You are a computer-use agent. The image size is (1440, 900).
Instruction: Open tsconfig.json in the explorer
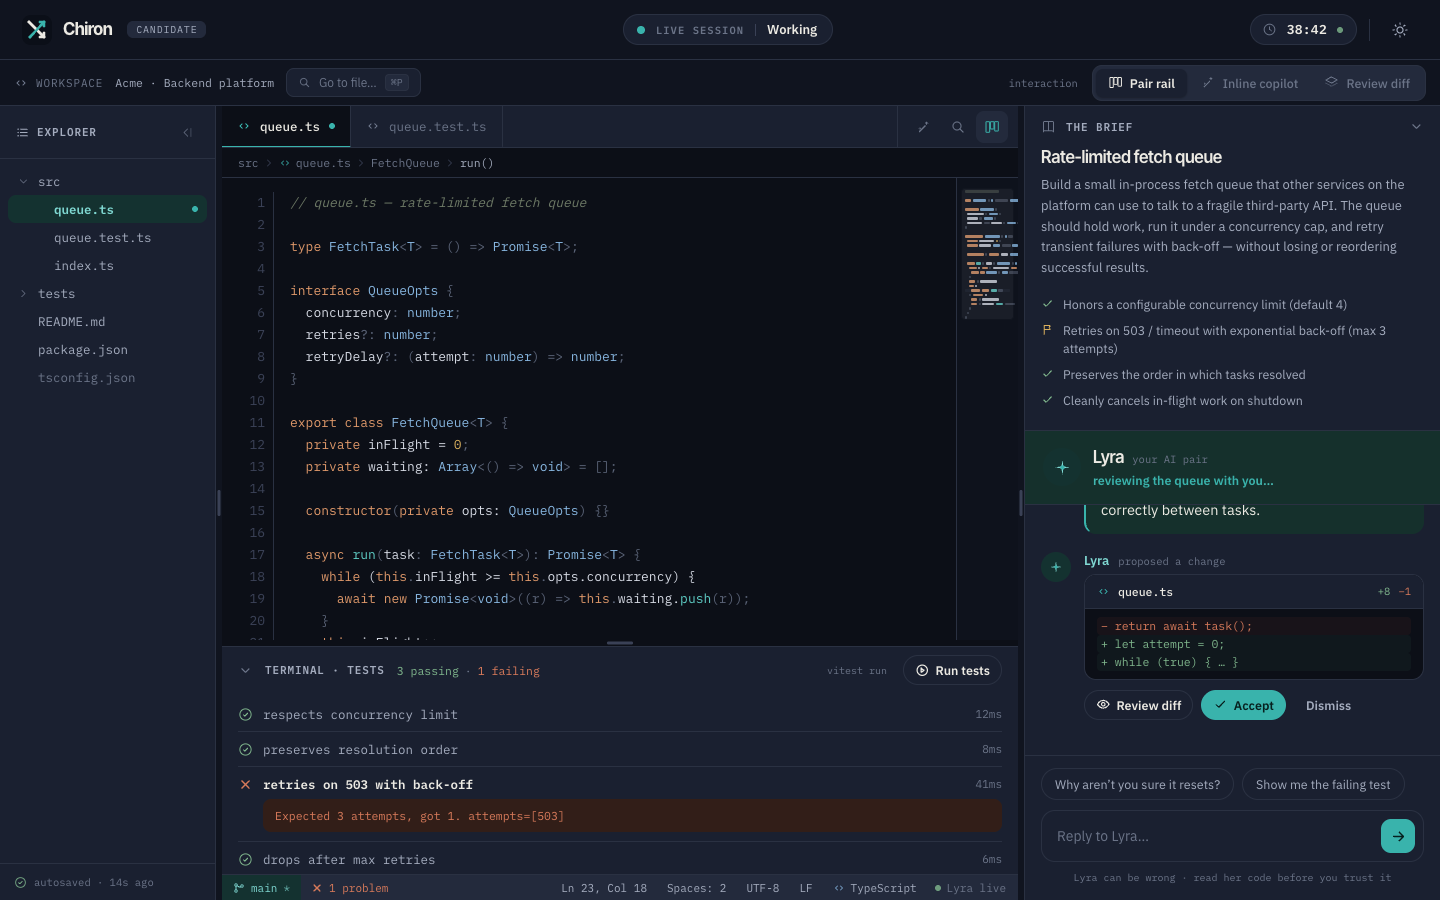107,378
